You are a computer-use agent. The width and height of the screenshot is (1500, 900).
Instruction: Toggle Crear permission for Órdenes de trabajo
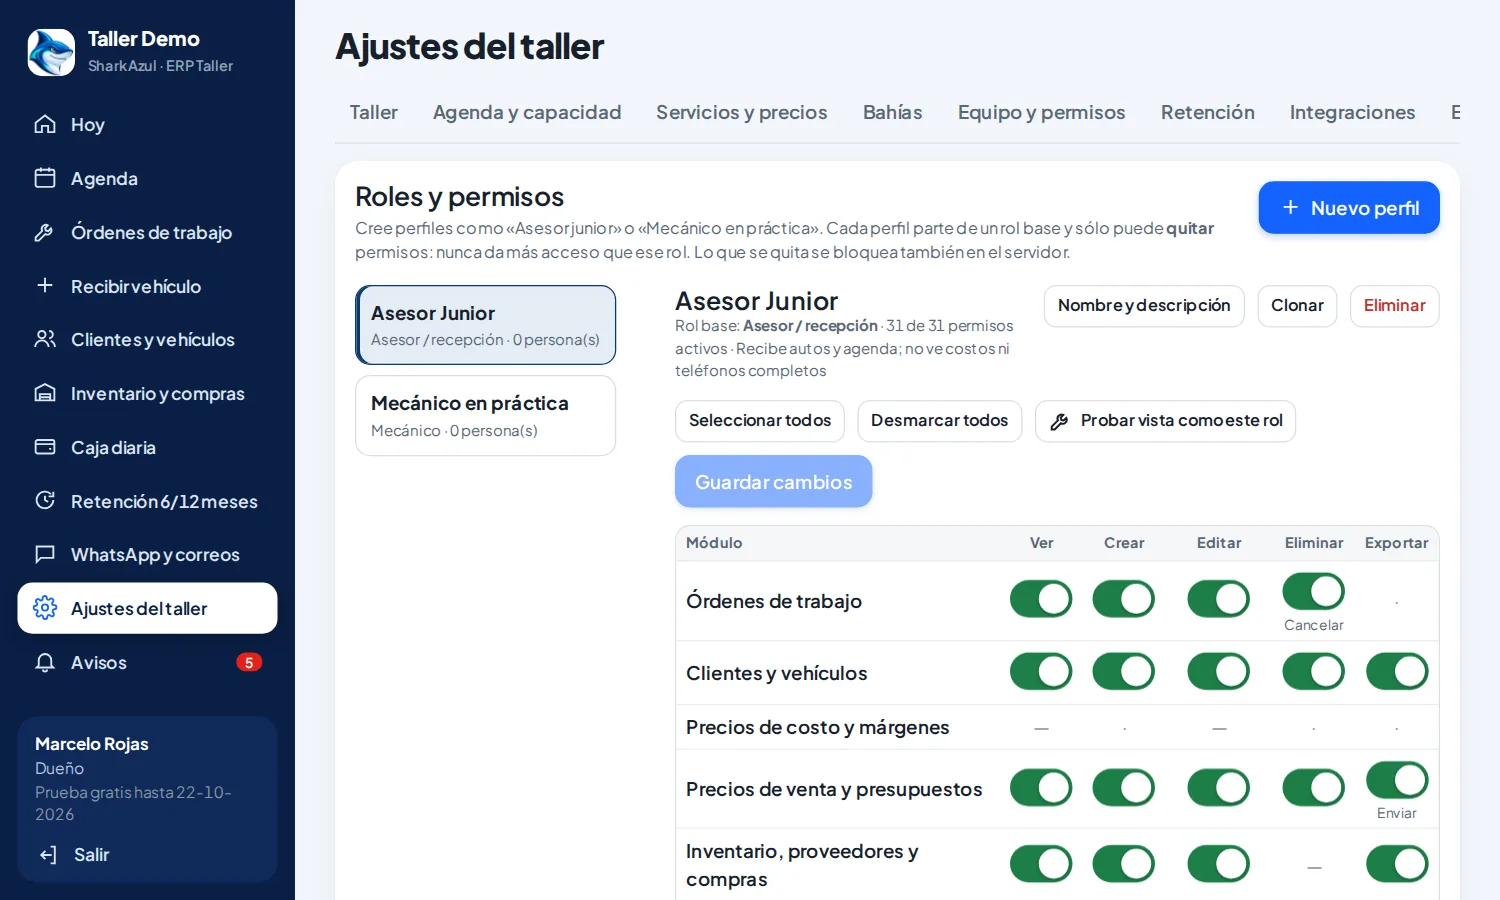point(1124,599)
